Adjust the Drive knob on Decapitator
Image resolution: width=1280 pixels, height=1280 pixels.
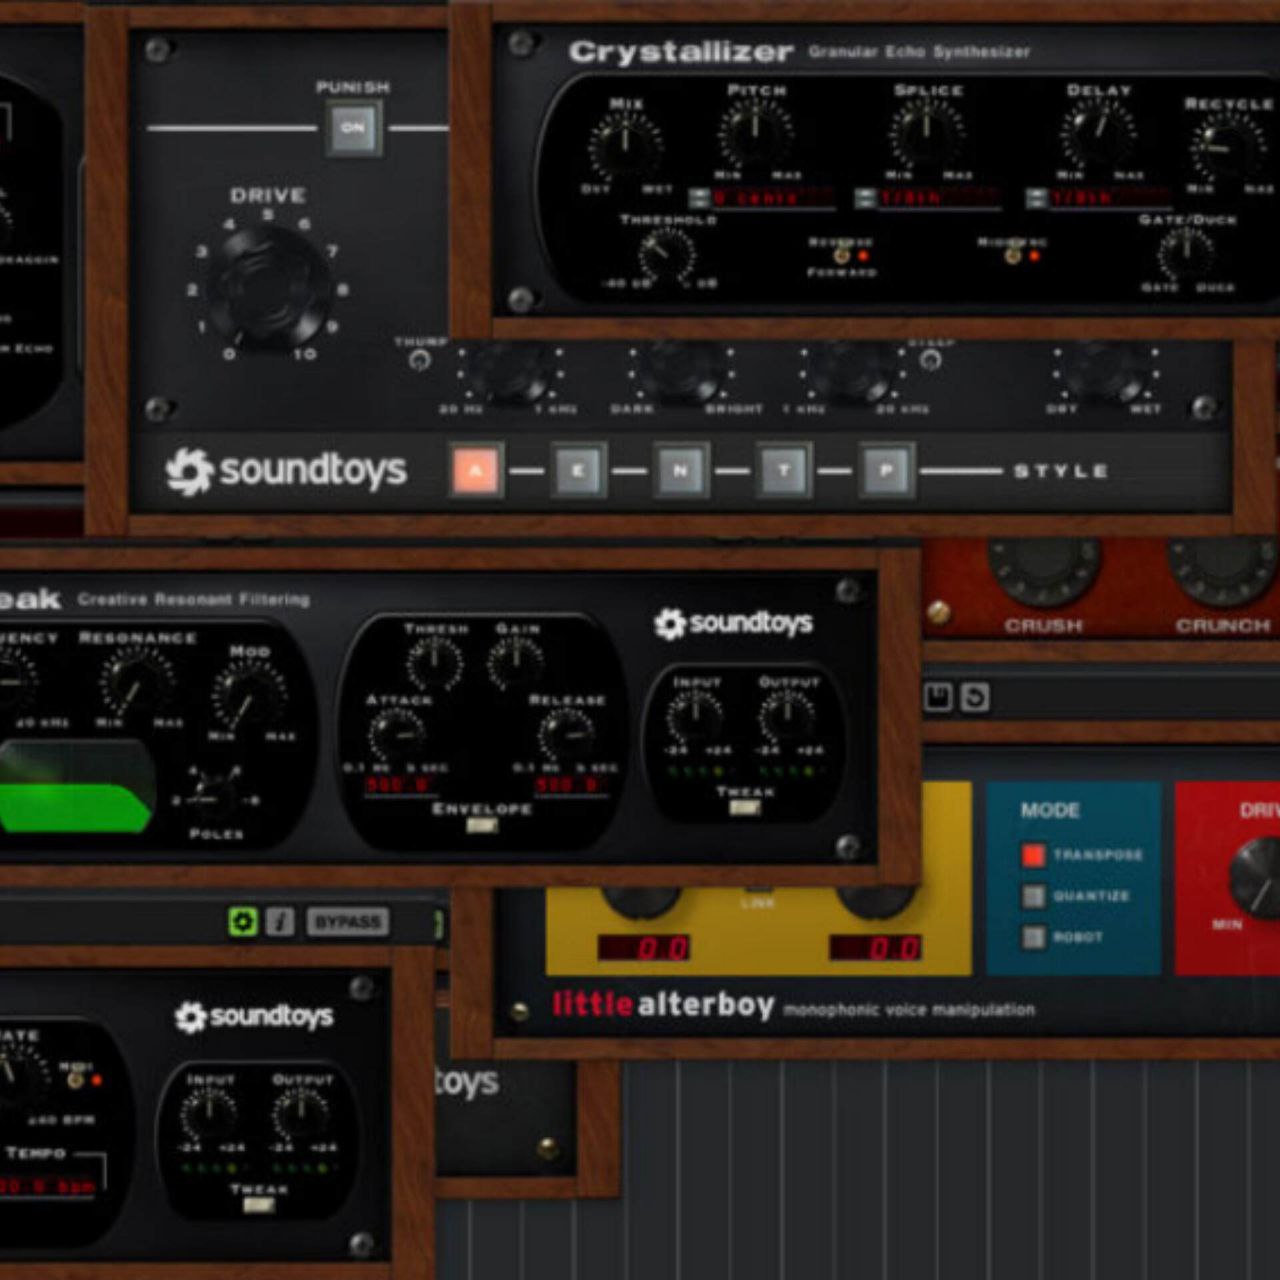click(x=268, y=286)
